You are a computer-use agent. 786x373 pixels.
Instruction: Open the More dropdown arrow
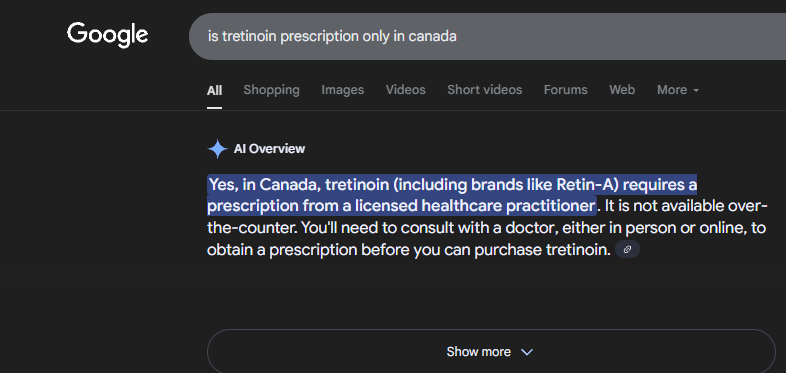point(696,91)
